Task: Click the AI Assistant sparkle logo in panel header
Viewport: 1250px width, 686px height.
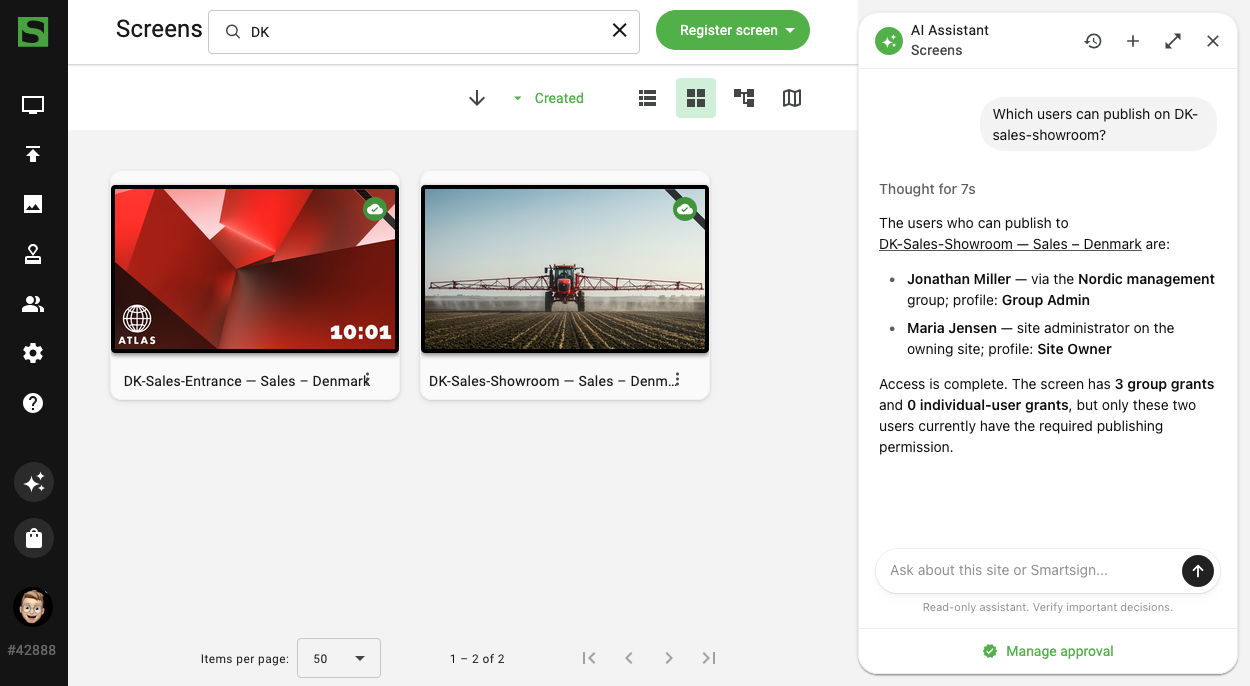Action: click(889, 41)
